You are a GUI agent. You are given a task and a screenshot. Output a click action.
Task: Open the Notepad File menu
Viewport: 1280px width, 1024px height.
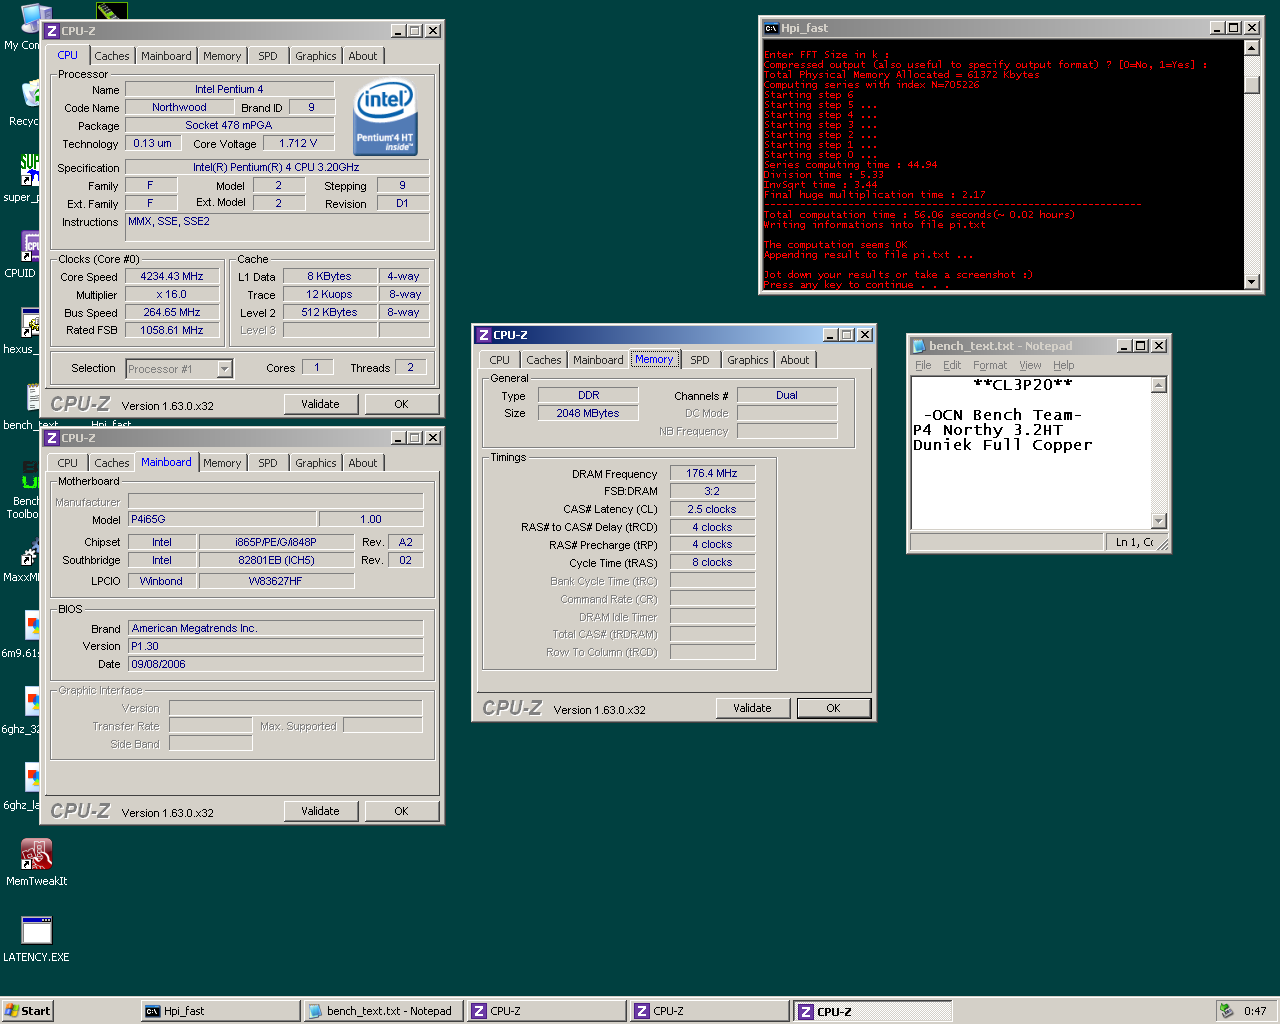click(923, 365)
